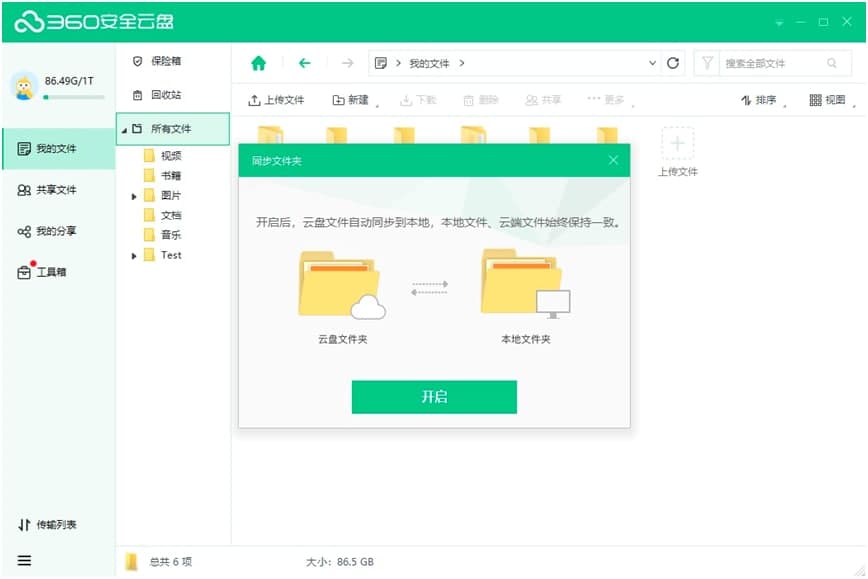Open the 新建 dropdown
868x579 pixels.
pyautogui.click(x=355, y=100)
